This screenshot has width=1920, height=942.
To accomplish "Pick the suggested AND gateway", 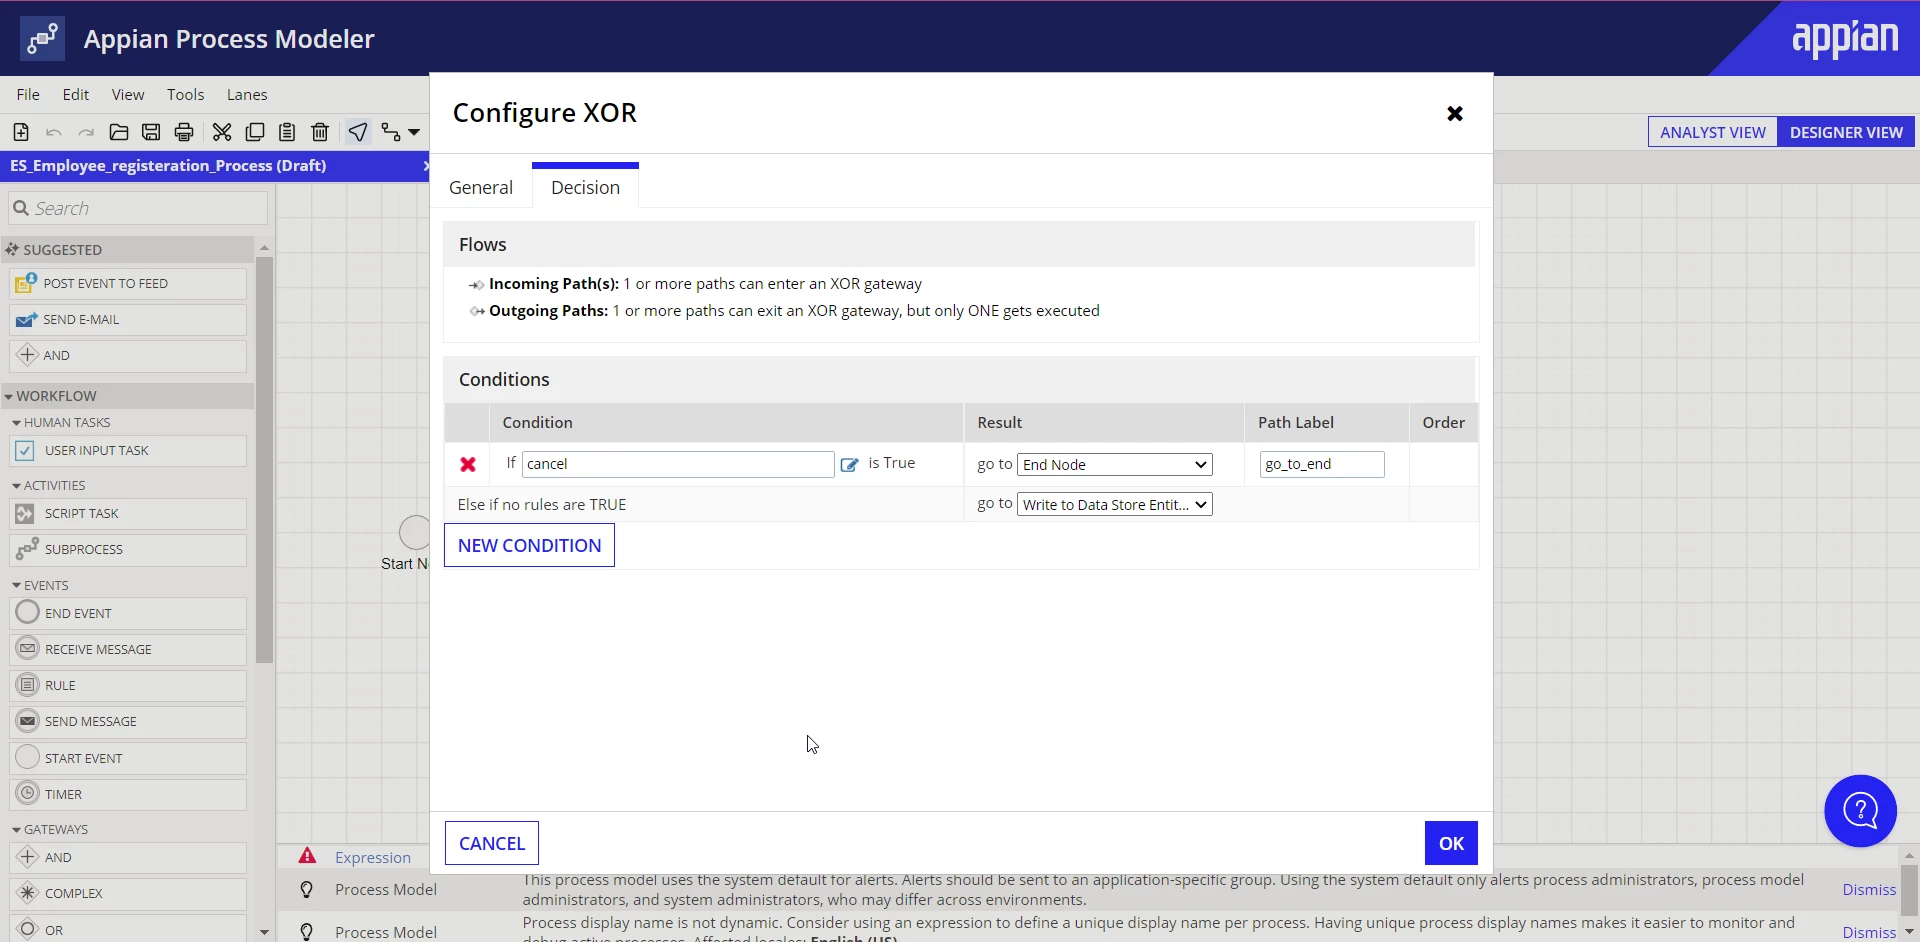I will pos(128,356).
